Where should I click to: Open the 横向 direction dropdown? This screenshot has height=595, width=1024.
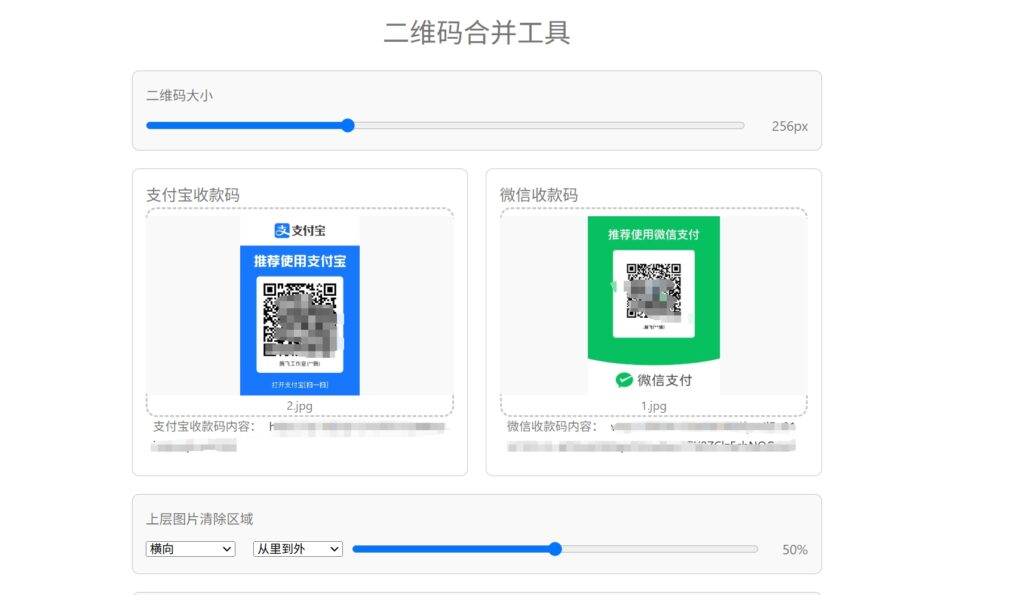point(190,549)
